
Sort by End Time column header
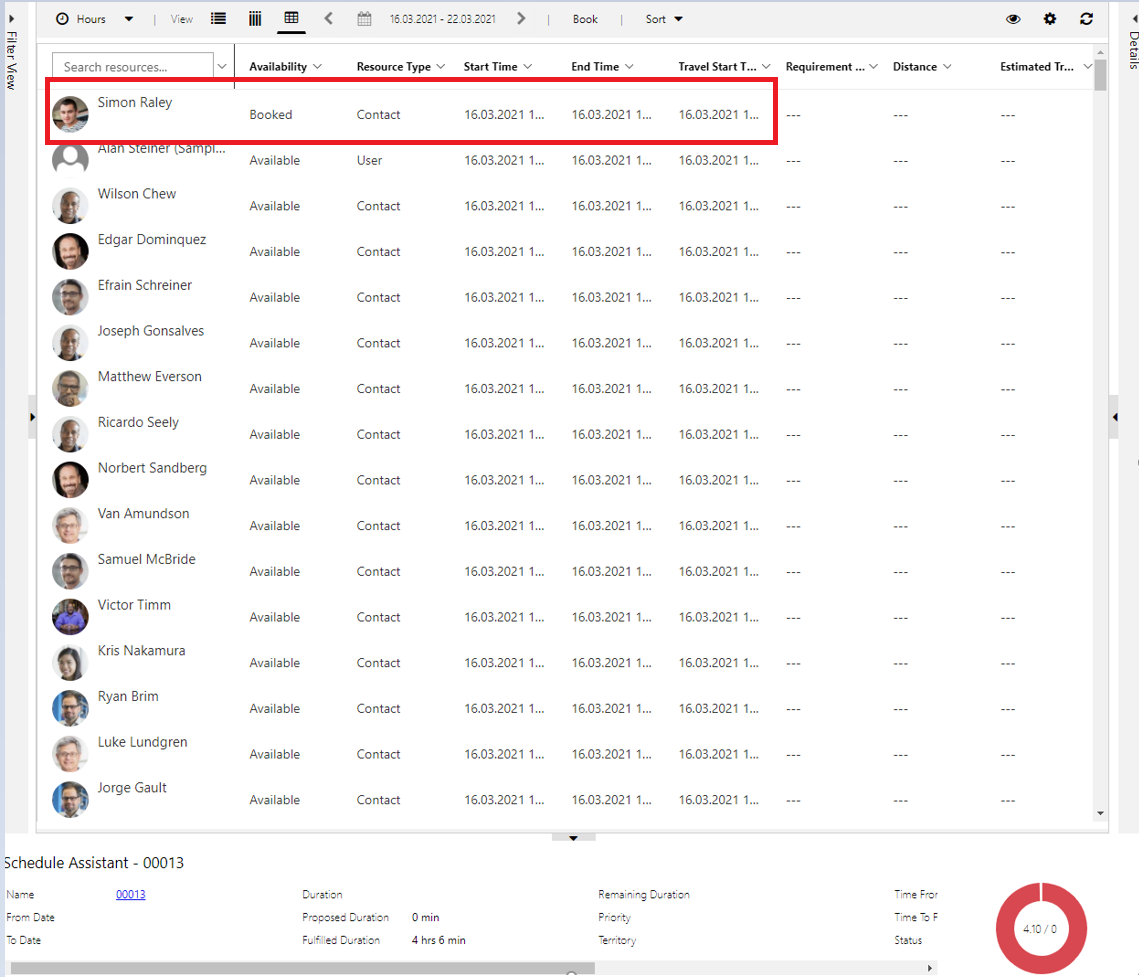pos(602,67)
